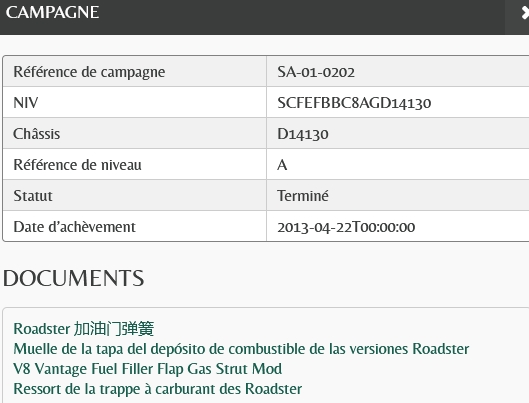Open Ressort de la trappe à carburant link
This screenshot has height=403, width=529.
(x=158, y=389)
